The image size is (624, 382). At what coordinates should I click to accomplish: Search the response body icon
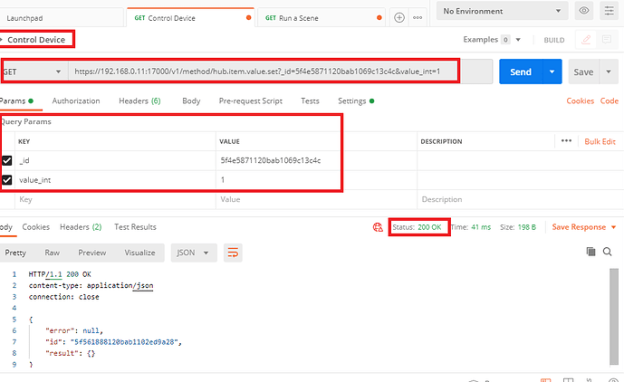[607, 251]
